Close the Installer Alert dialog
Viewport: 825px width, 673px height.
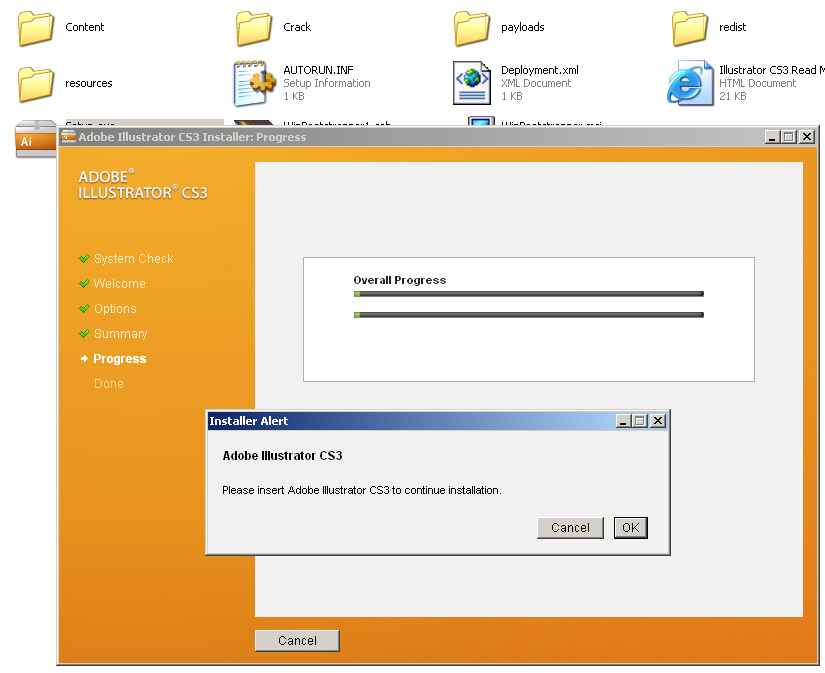coord(658,421)
